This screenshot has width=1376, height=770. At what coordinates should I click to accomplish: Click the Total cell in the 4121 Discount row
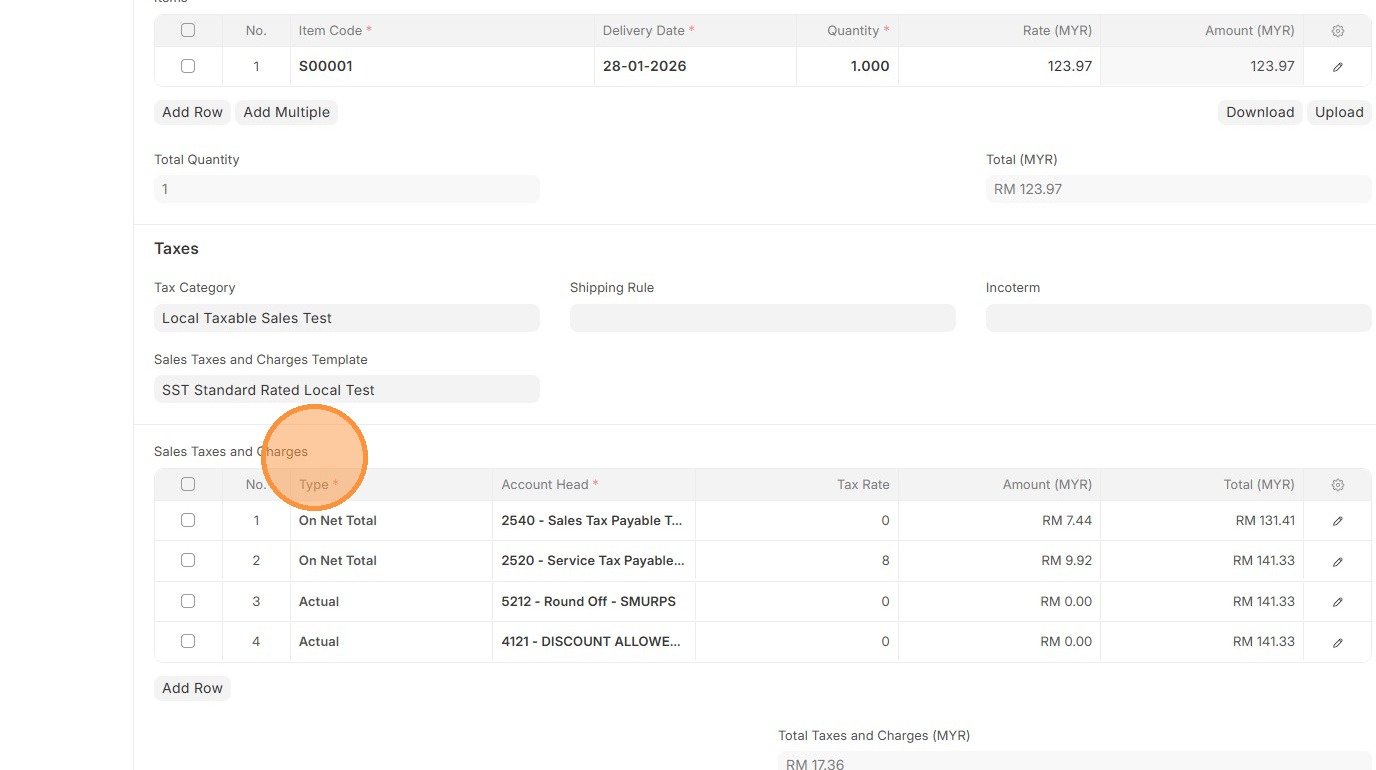pos(1202,641)
